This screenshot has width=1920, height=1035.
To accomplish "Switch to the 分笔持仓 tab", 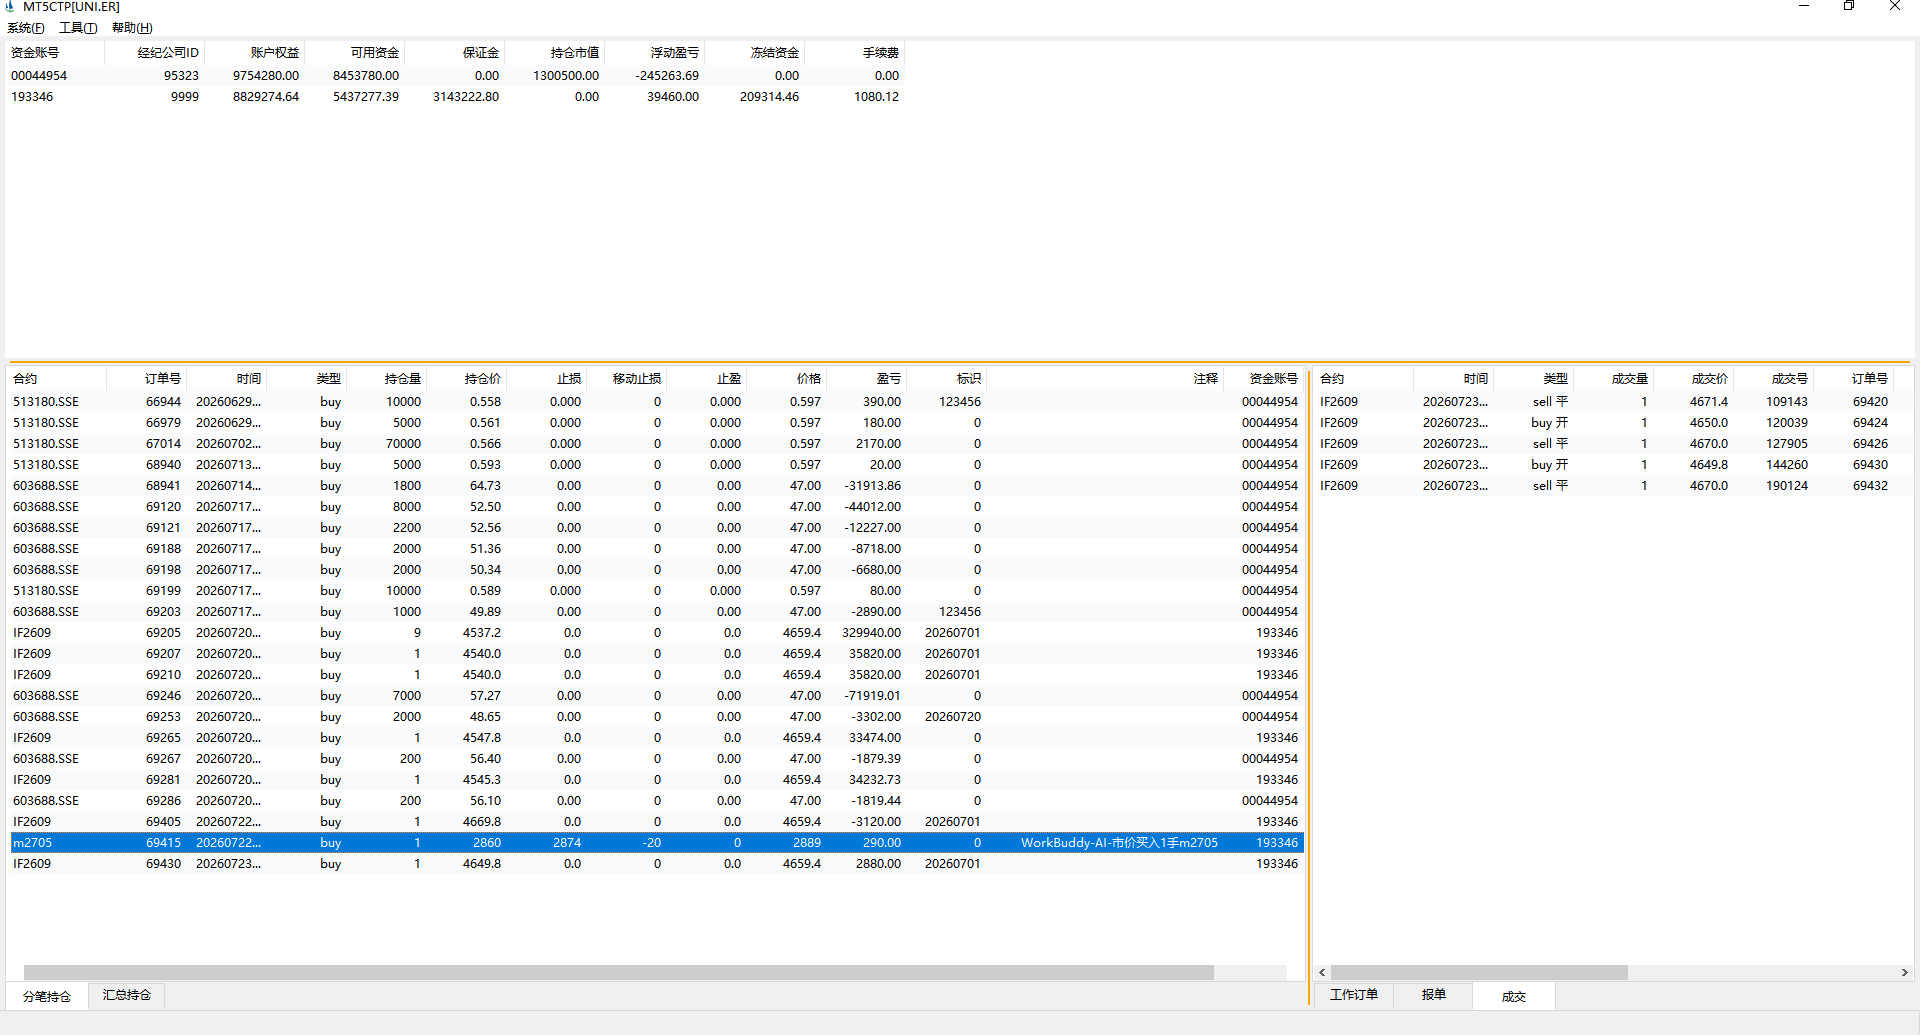I will point(47,996).
